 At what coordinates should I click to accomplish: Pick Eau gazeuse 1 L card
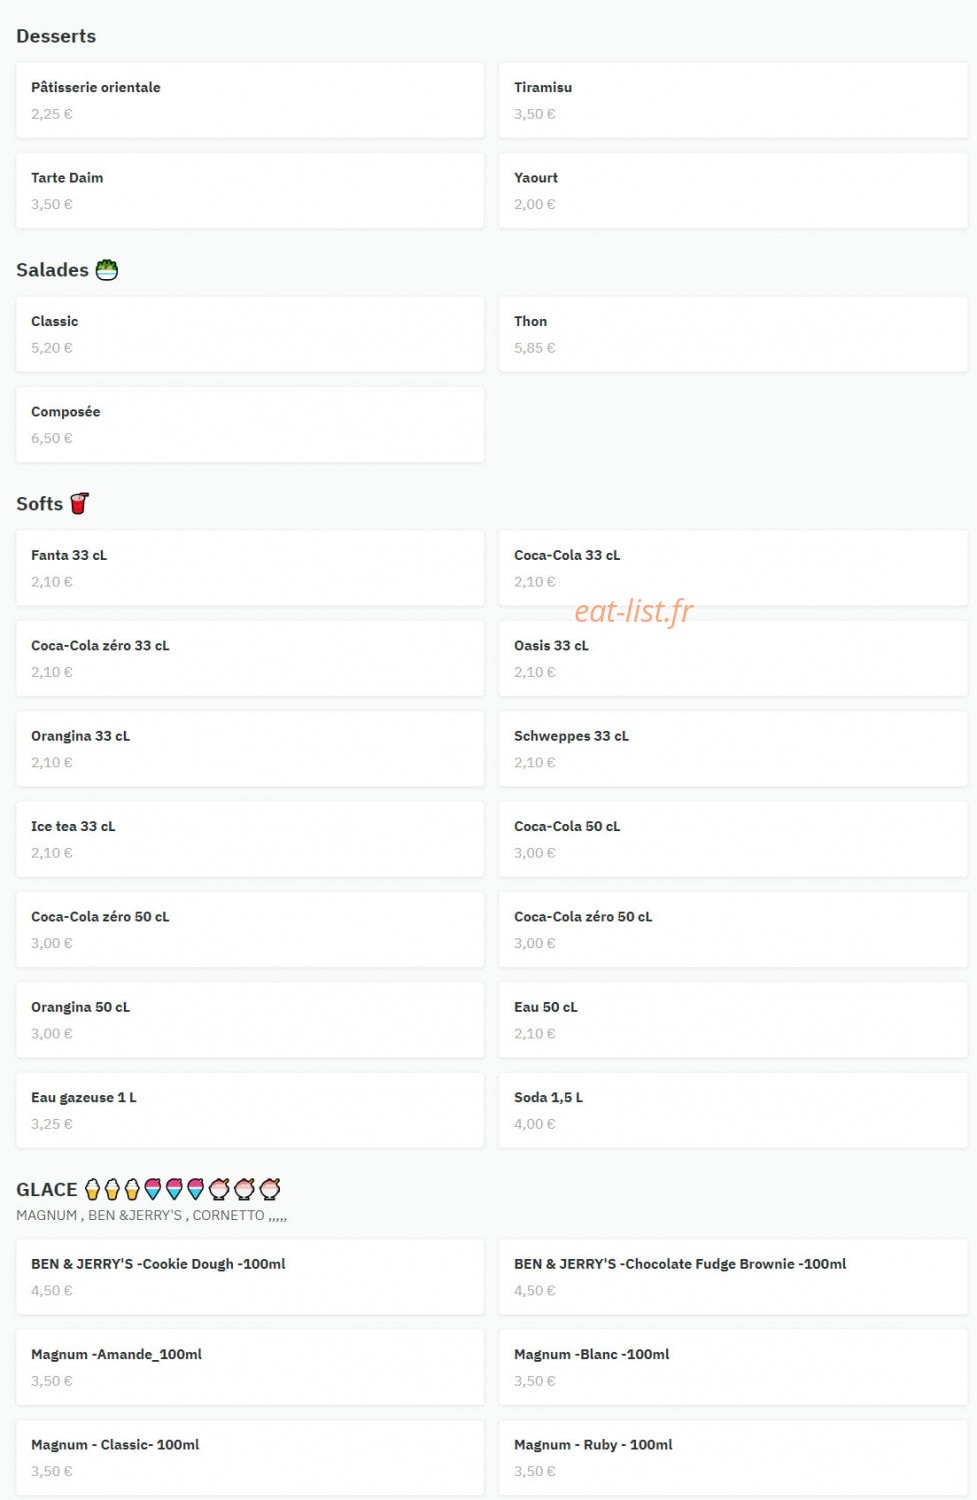(x=250, y=1110)
